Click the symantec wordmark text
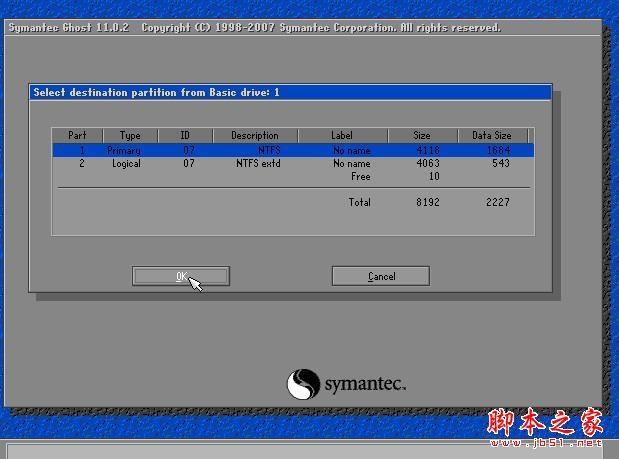The height and width of the screenshot is (459, 619). coord(365,384)
